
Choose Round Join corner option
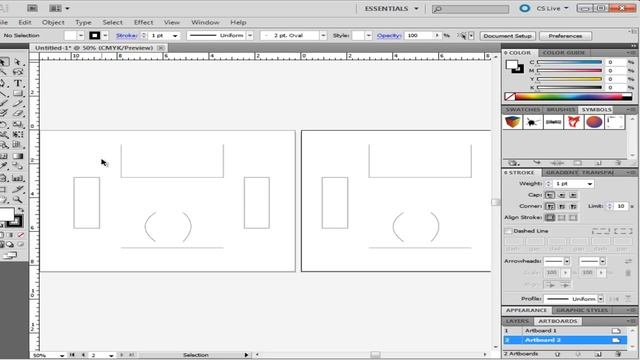pyautogui.click(x=562, y=207)
